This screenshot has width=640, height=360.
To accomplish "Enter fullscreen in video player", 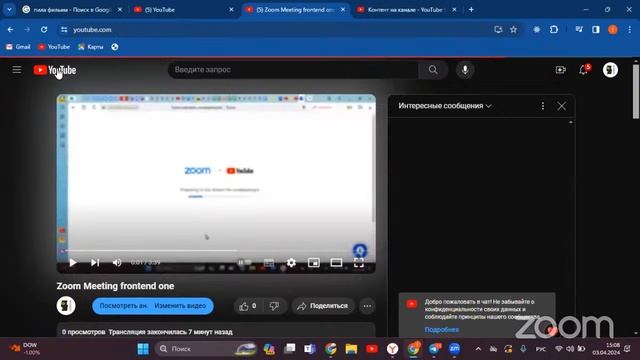I will [x=359, y=262].
